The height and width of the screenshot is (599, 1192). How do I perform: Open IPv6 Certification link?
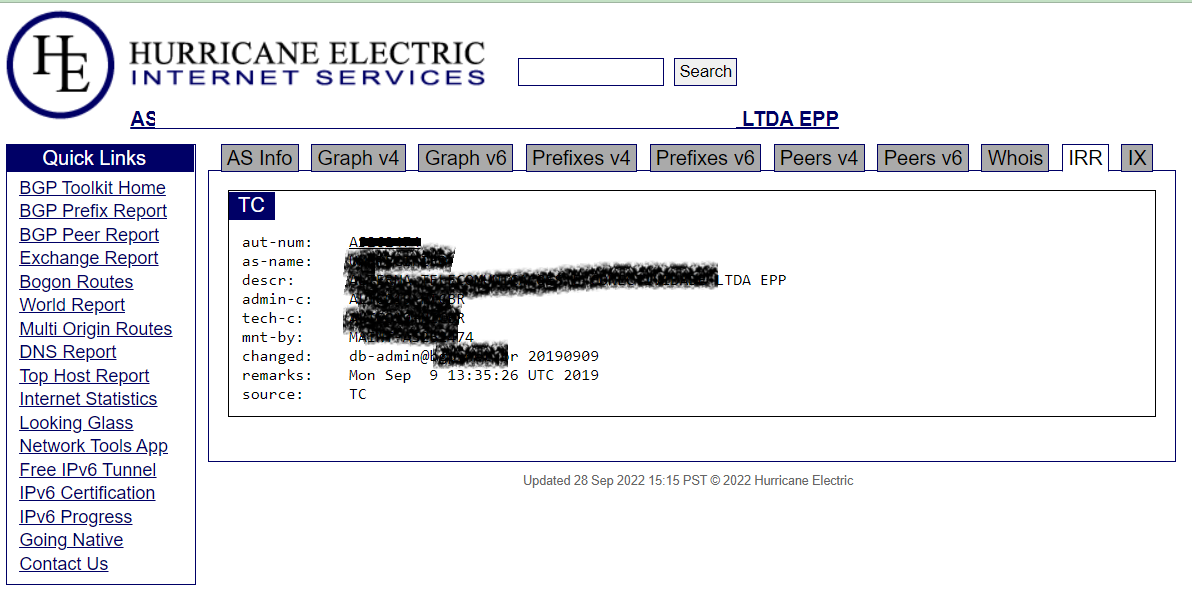coord(87,493)
